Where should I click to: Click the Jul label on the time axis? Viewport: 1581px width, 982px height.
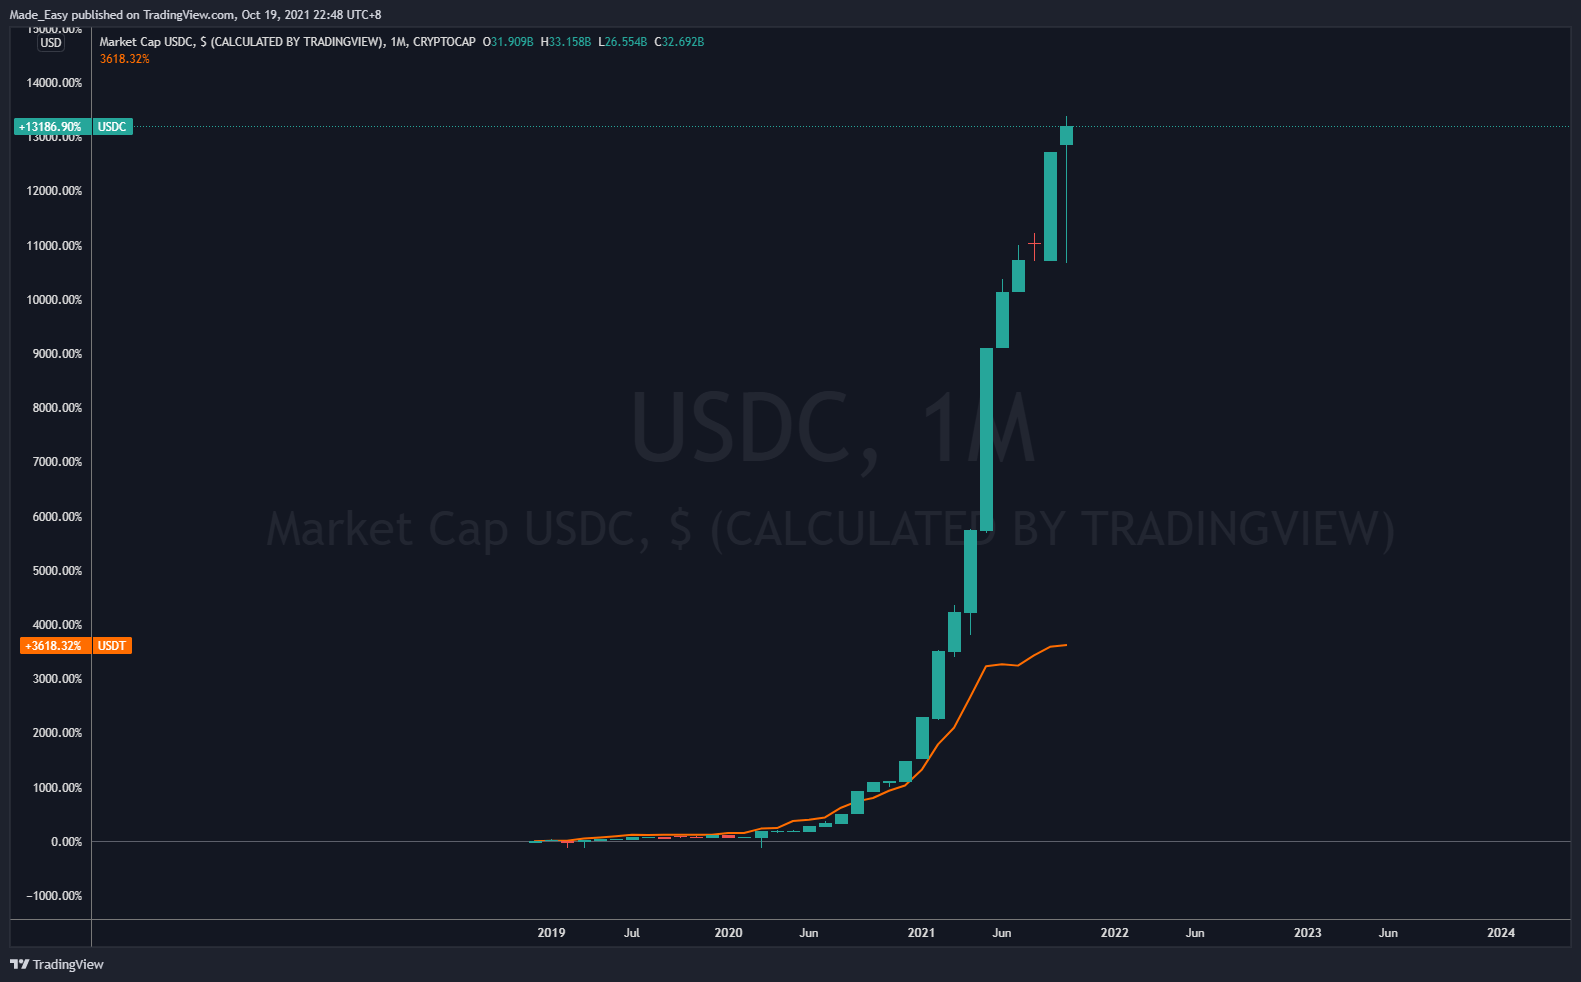pyautogui.click(x=632, y=933)
